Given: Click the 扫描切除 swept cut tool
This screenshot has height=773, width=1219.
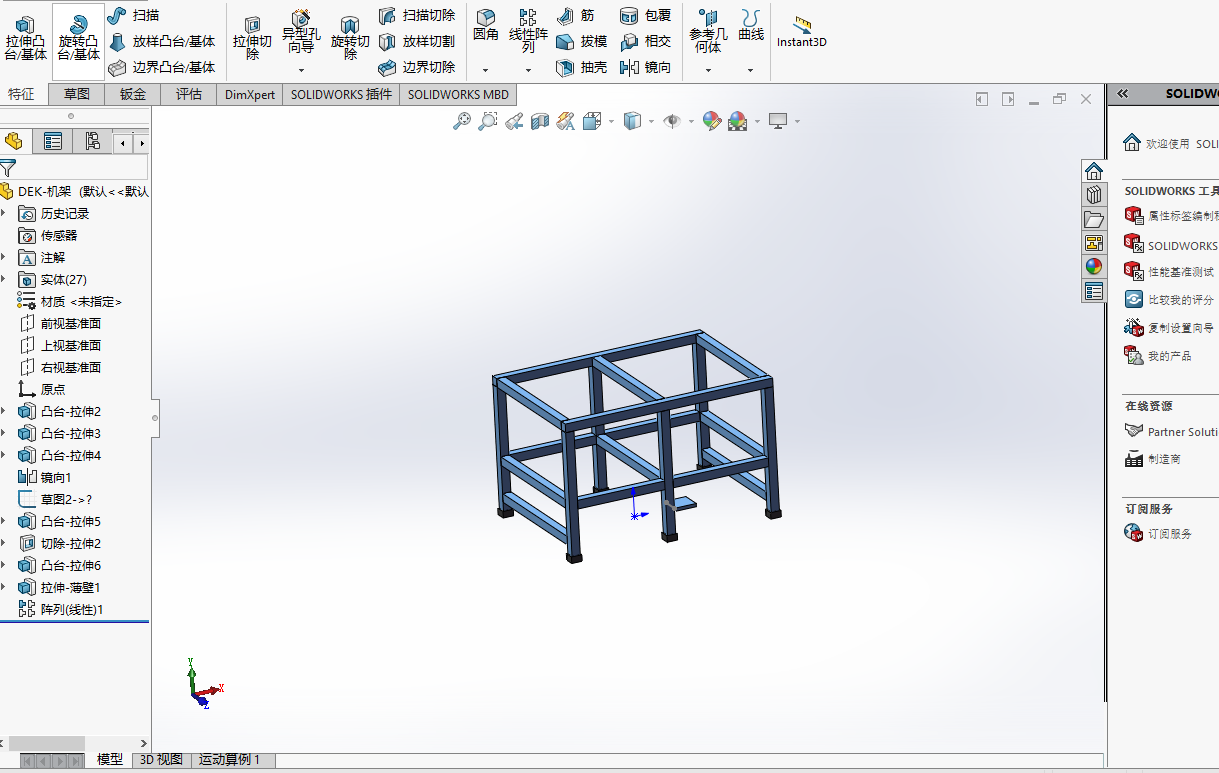Looking at the screenshot, I should [417, 15].
